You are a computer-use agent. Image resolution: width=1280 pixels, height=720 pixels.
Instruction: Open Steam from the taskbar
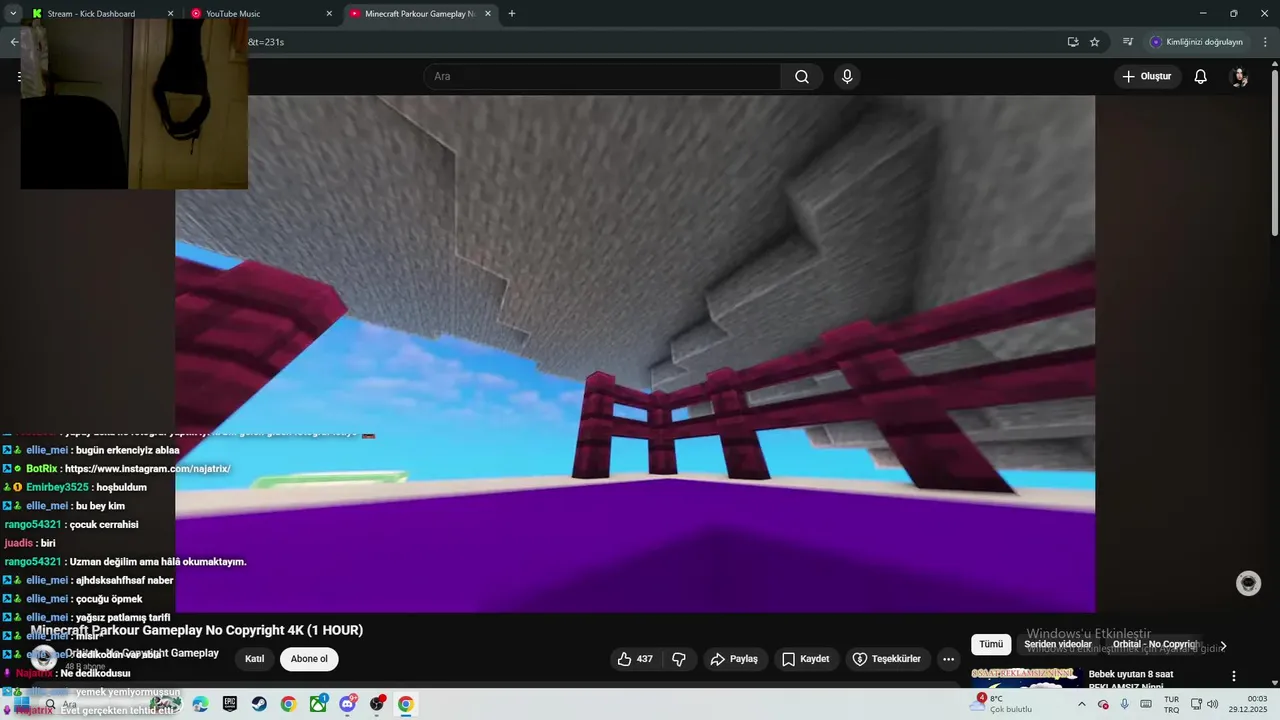[x=259, y=704]
